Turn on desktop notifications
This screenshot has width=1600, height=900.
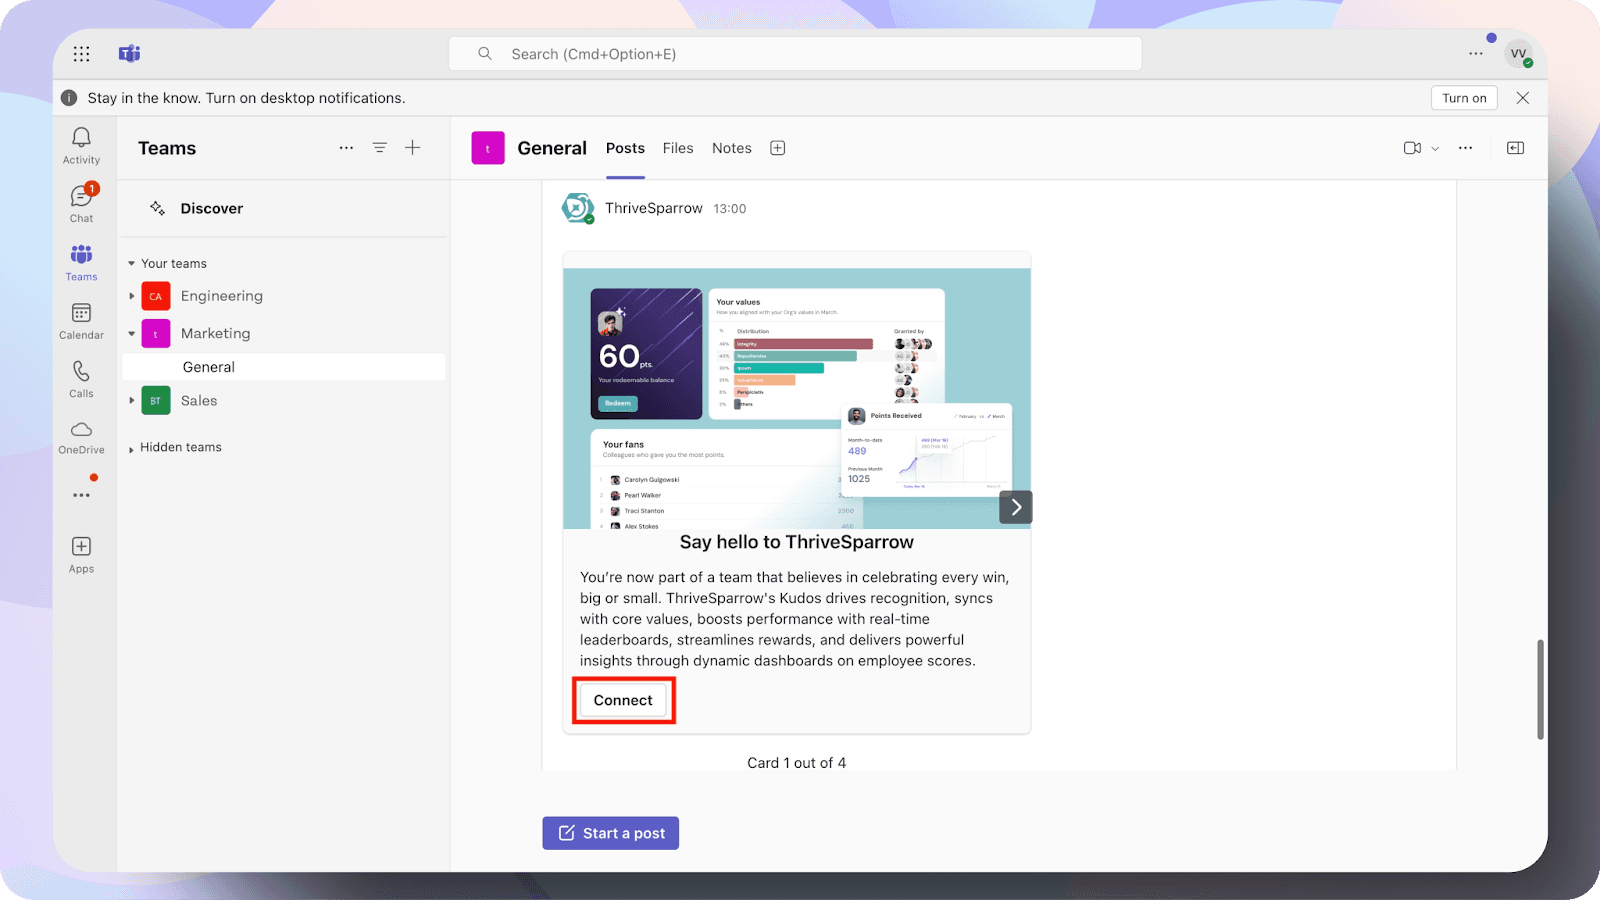click(1463, 98)
